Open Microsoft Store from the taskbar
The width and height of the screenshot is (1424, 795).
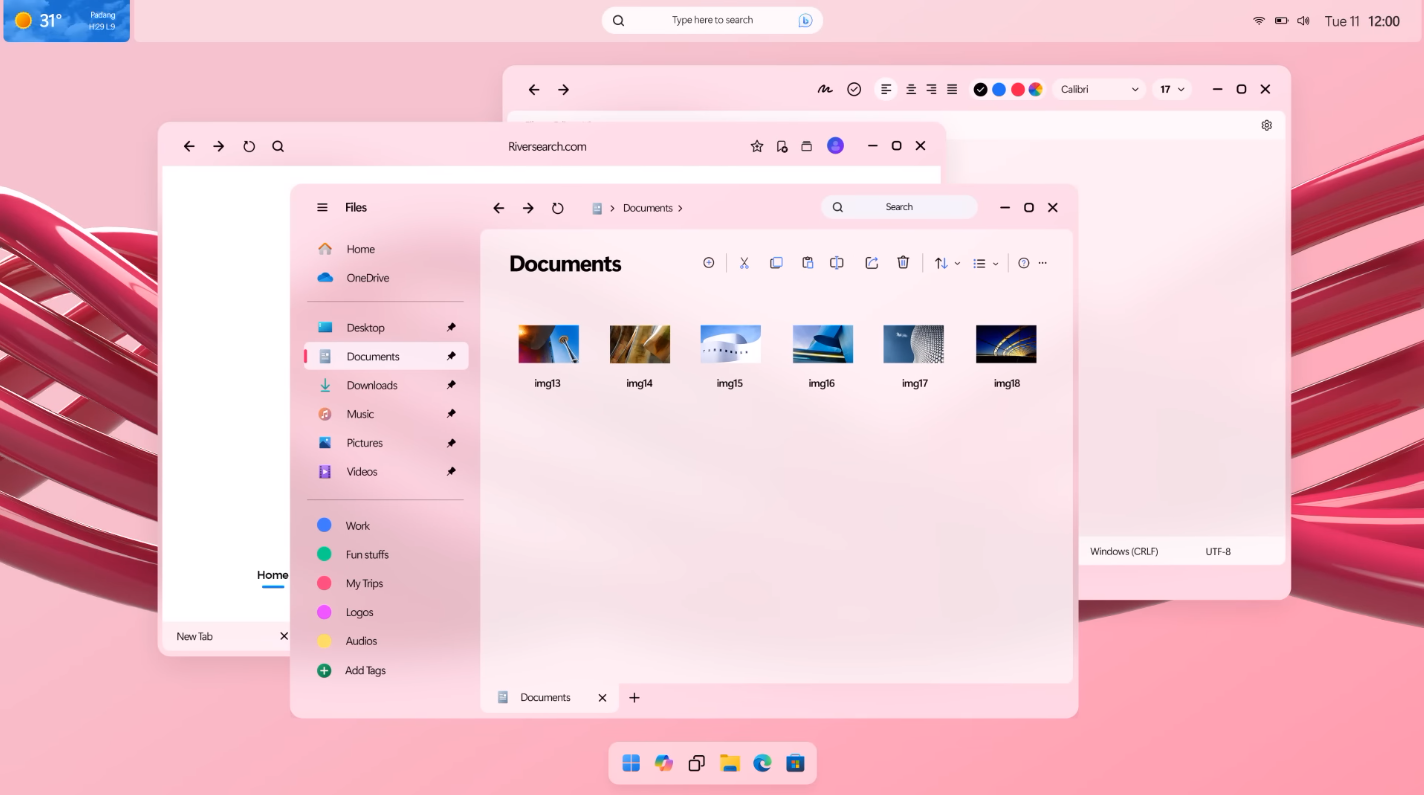795,764
